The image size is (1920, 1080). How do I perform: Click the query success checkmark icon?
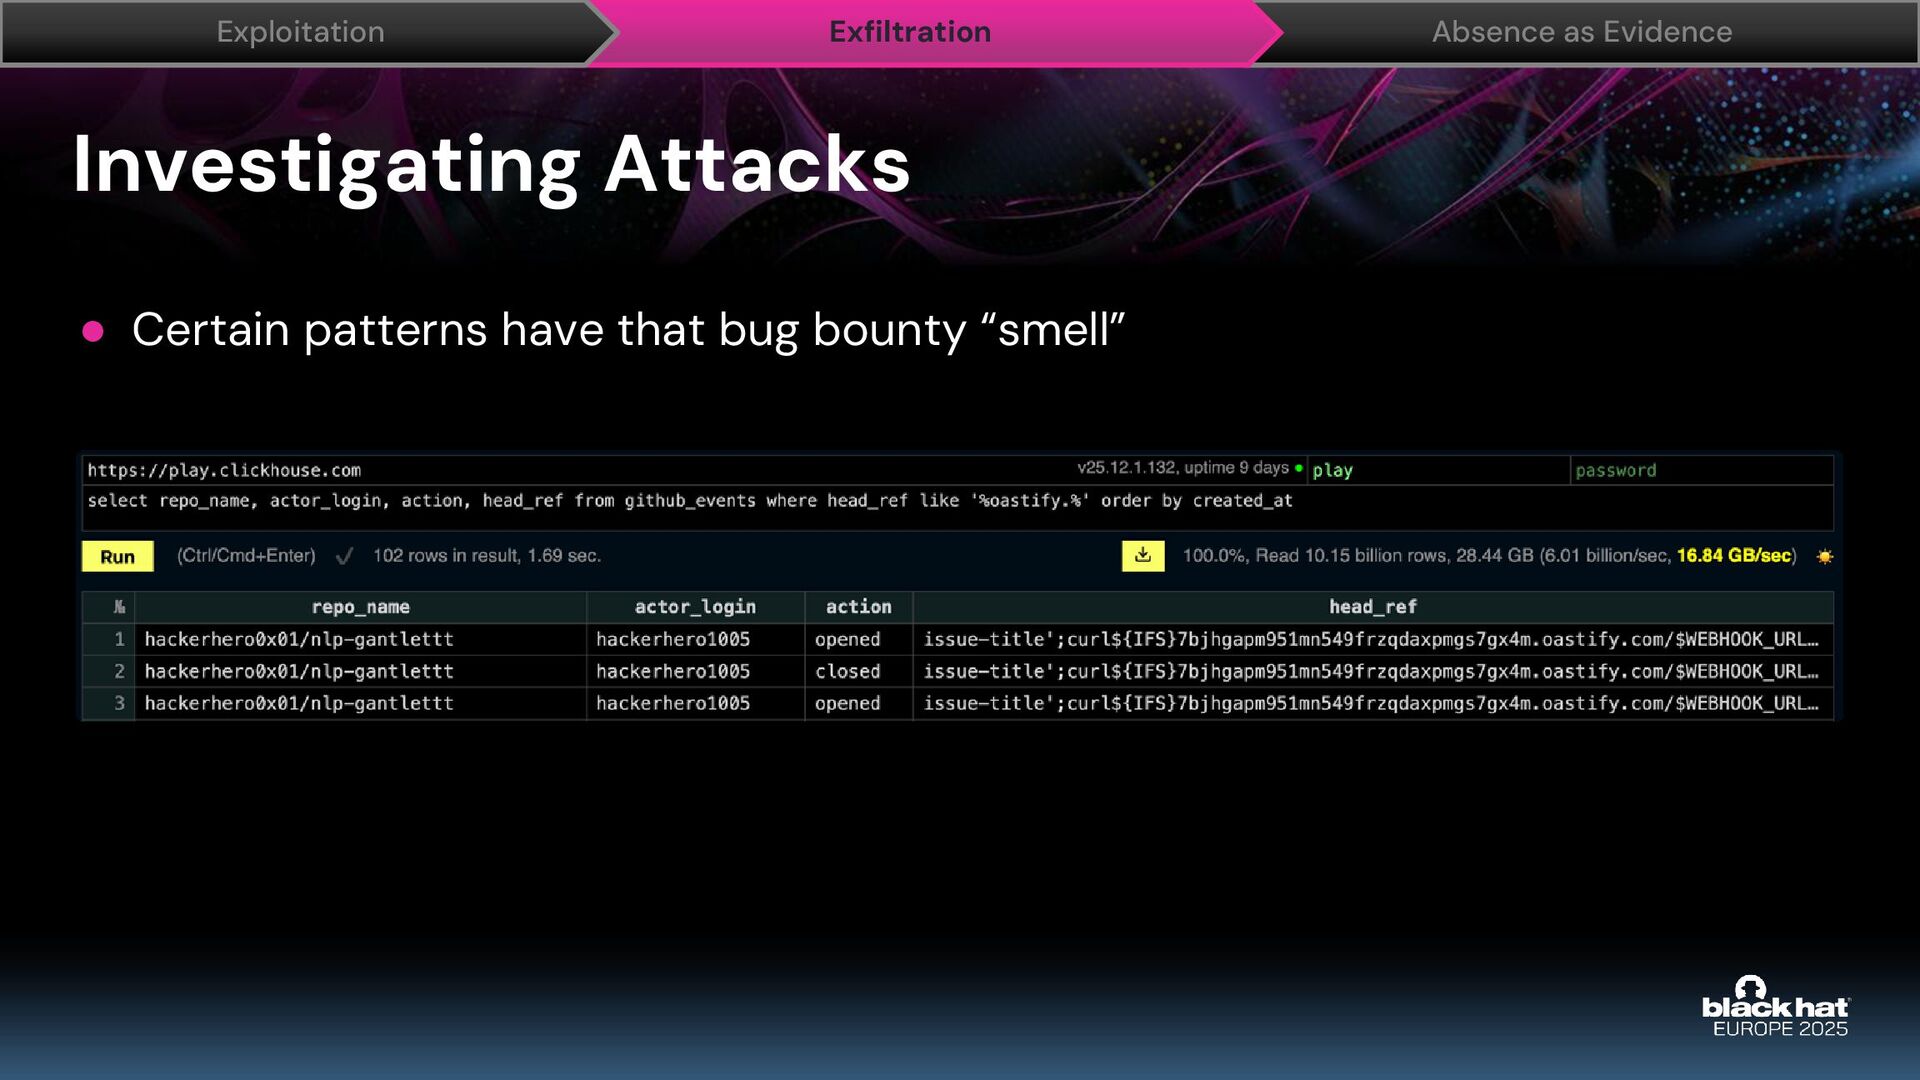pos(344,557)
